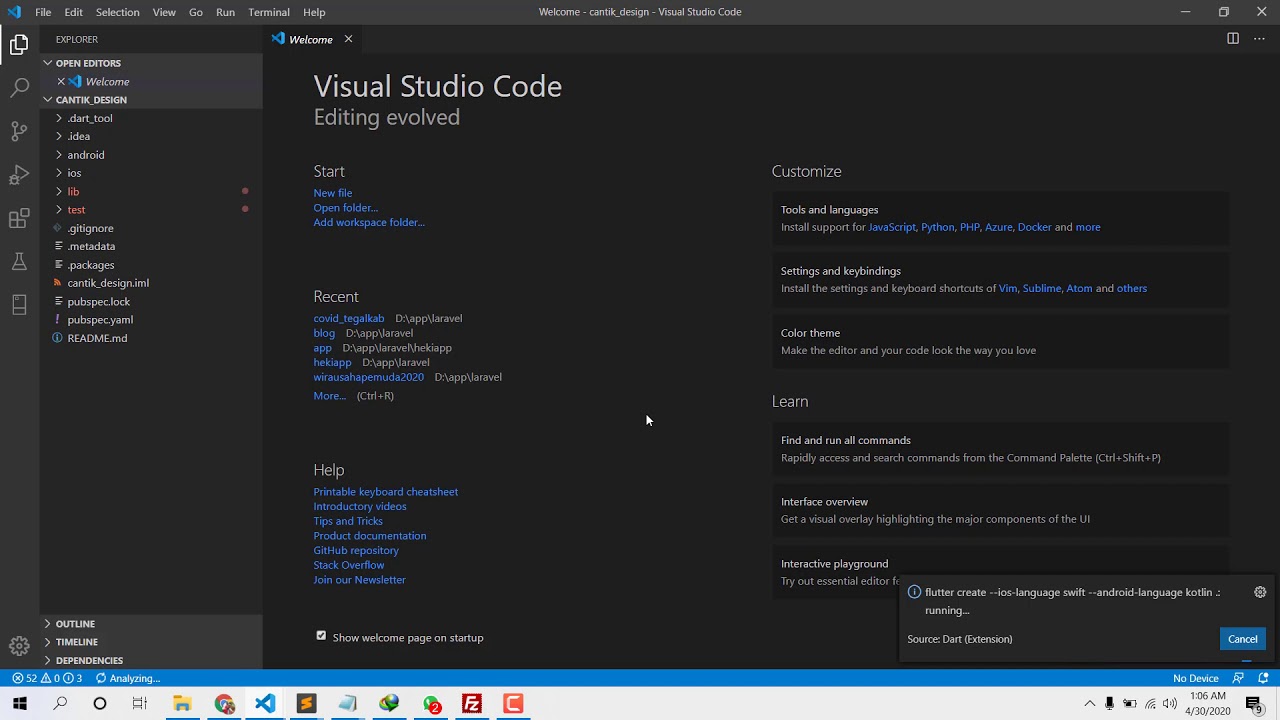Click No Device in status bar
The height and width of the screenshot is (720, 1280).
pos(1195,678)
